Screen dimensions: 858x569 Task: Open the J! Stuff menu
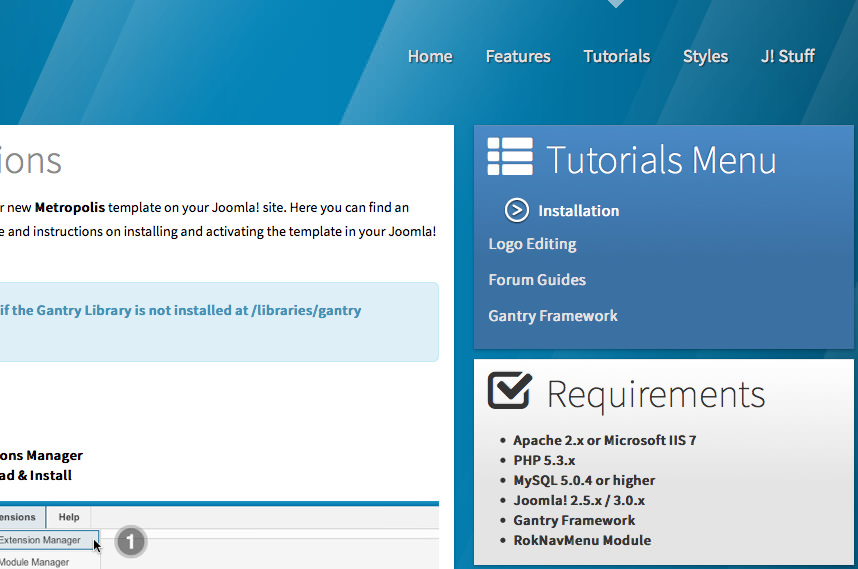click(787, 56)
